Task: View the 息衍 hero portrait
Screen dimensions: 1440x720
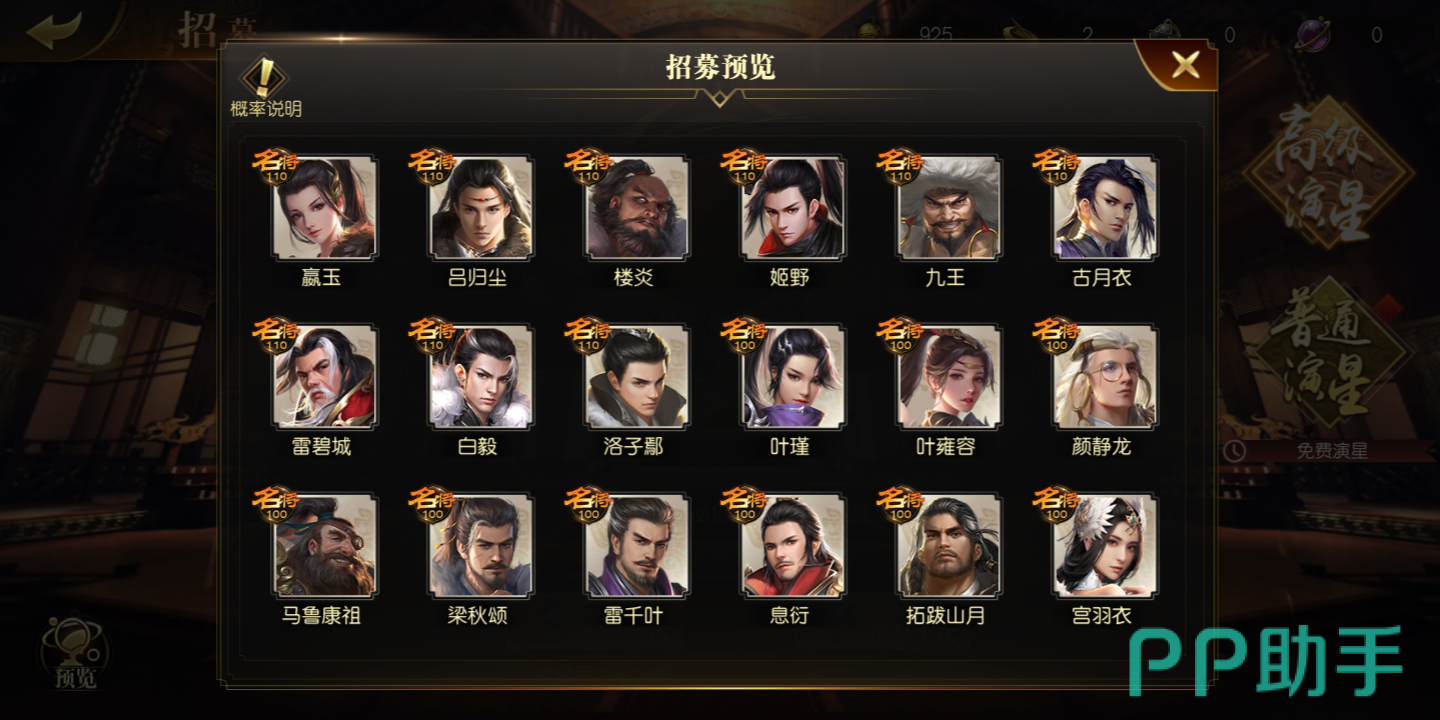Action: pos(793,546)
